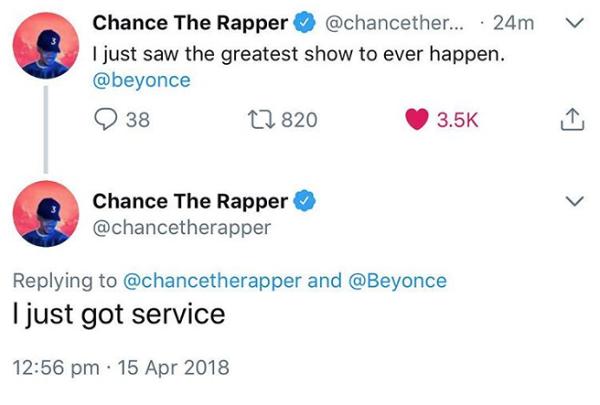Click the 820 retweets count

coord(300,120)
